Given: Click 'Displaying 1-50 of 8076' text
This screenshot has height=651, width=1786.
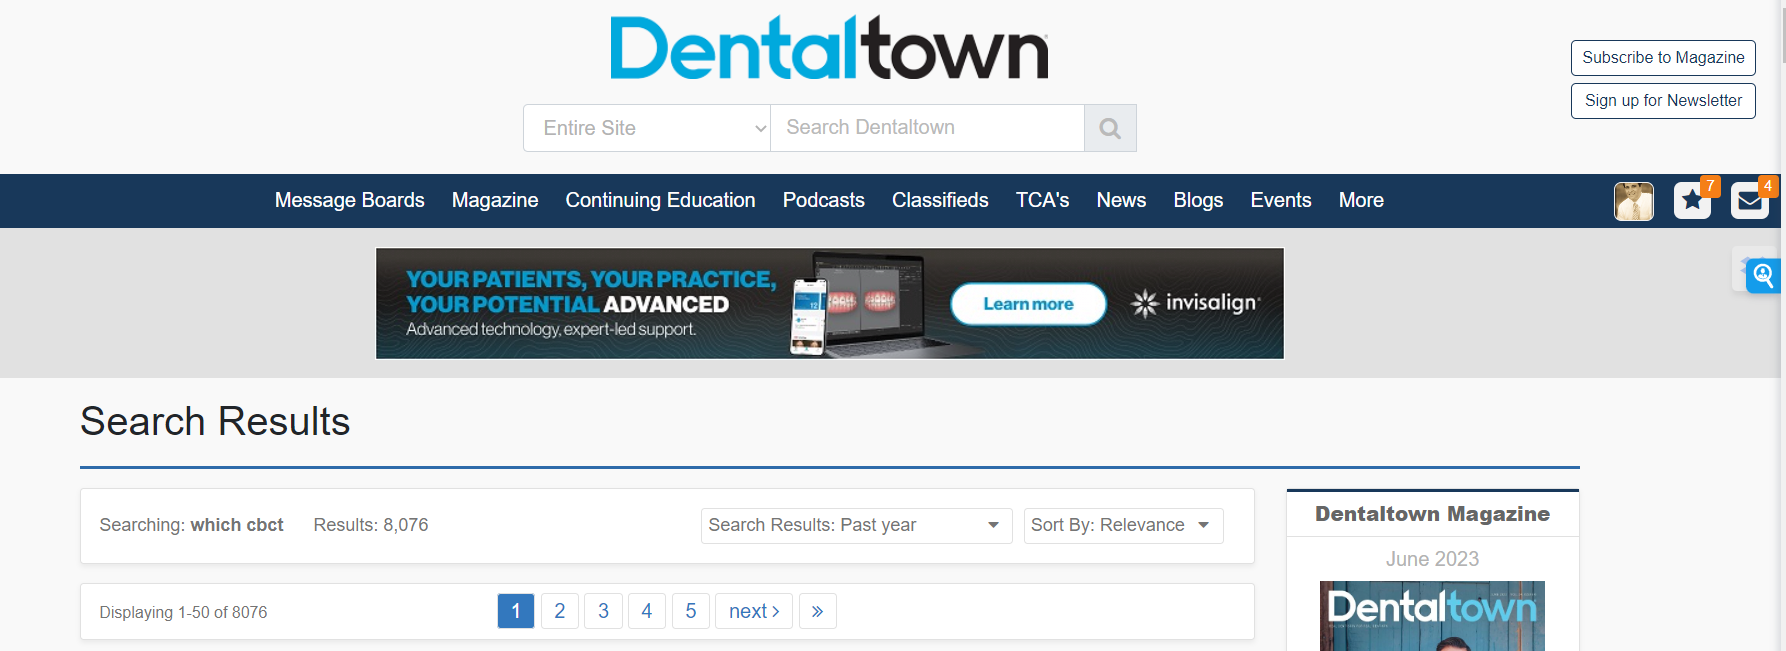Looking at the screenshot, I should click(x=183, y=612).
